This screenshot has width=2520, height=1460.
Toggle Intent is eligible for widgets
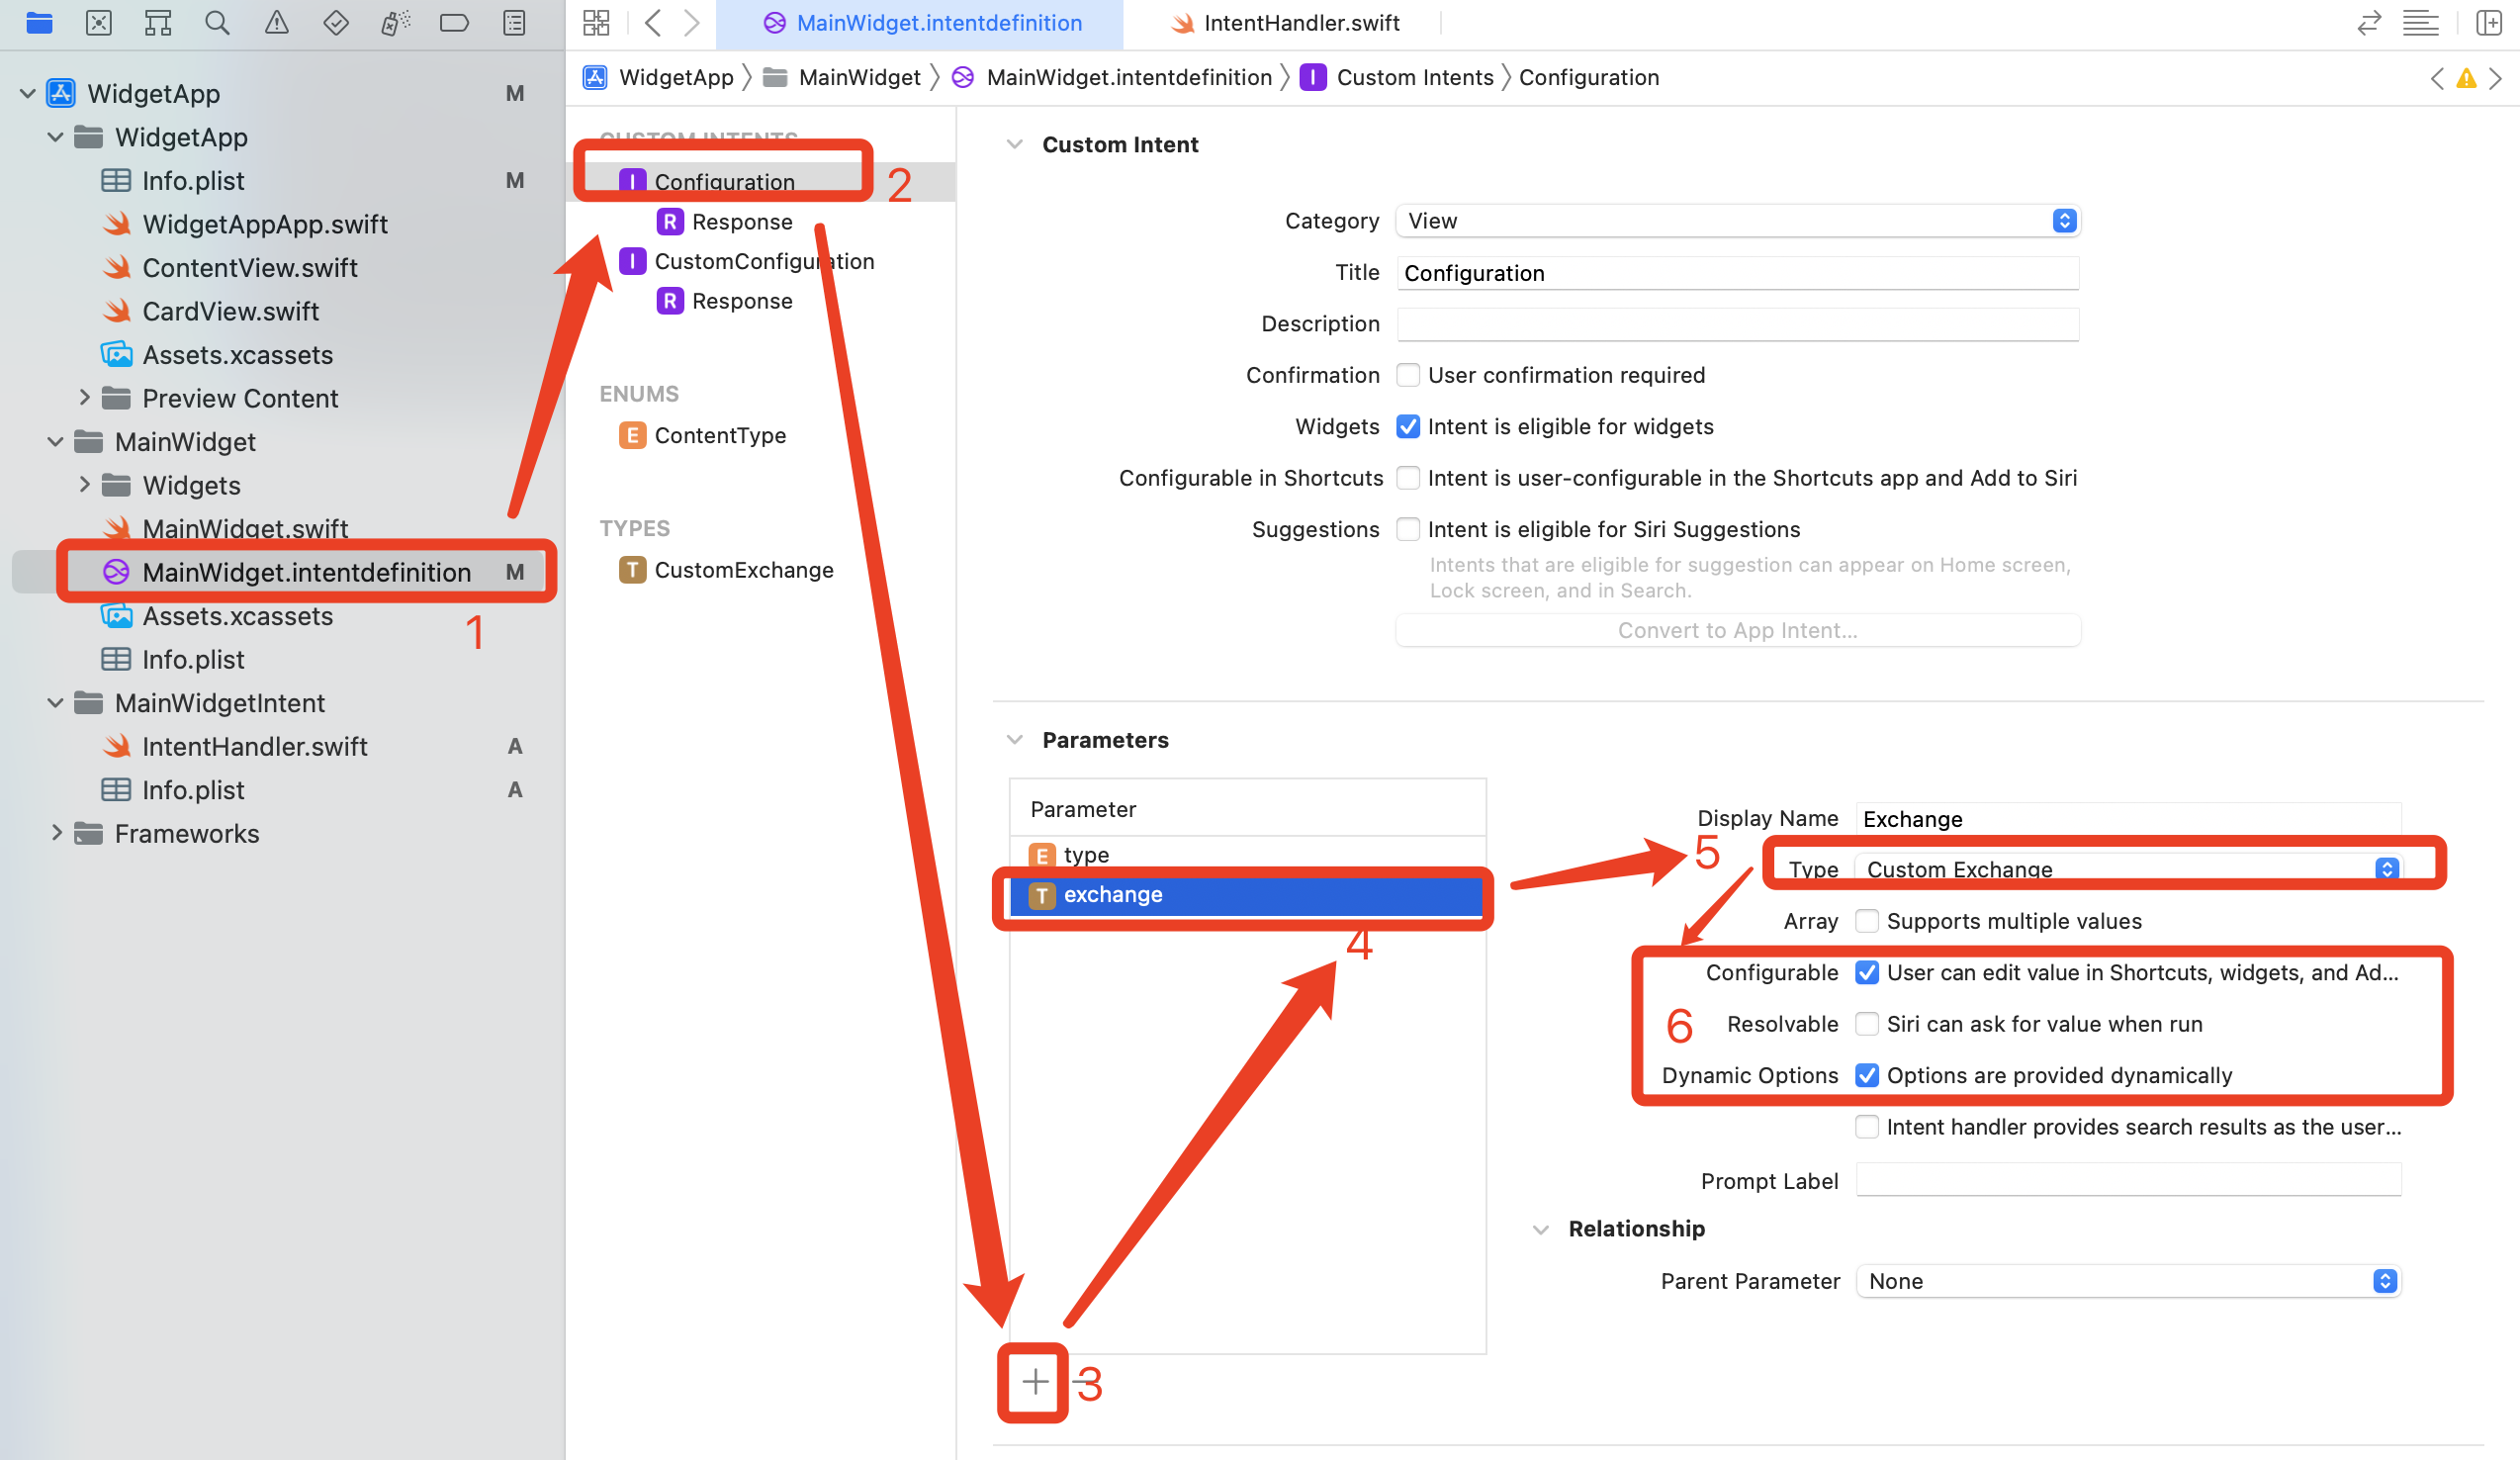pos(1408,426)
